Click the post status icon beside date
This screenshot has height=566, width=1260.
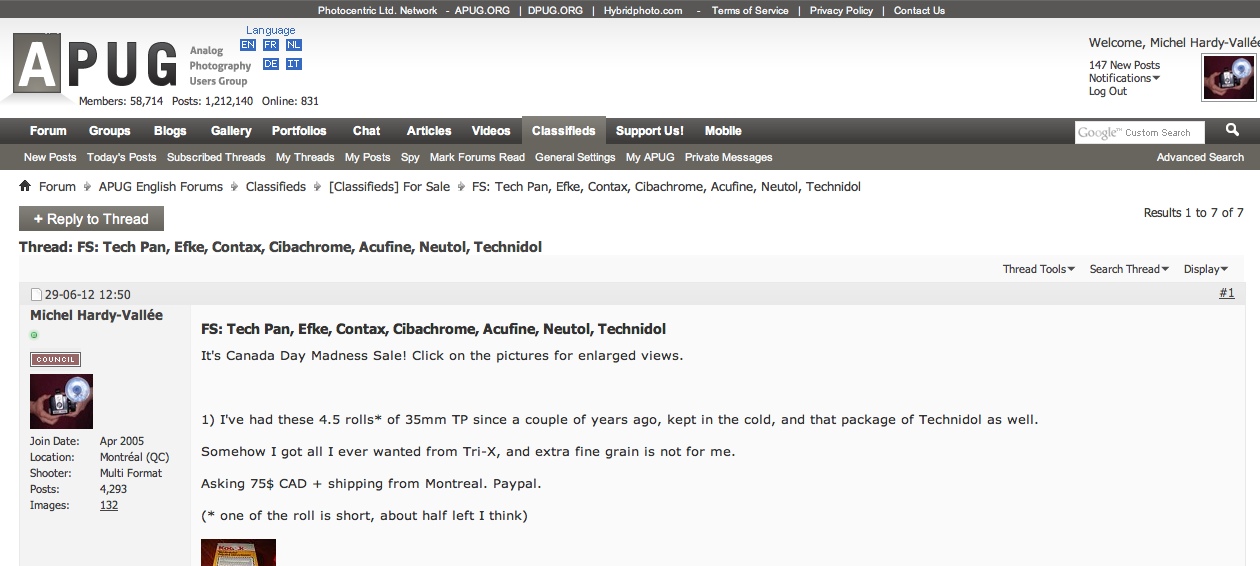pyautogui.click(x=36, y=294)
